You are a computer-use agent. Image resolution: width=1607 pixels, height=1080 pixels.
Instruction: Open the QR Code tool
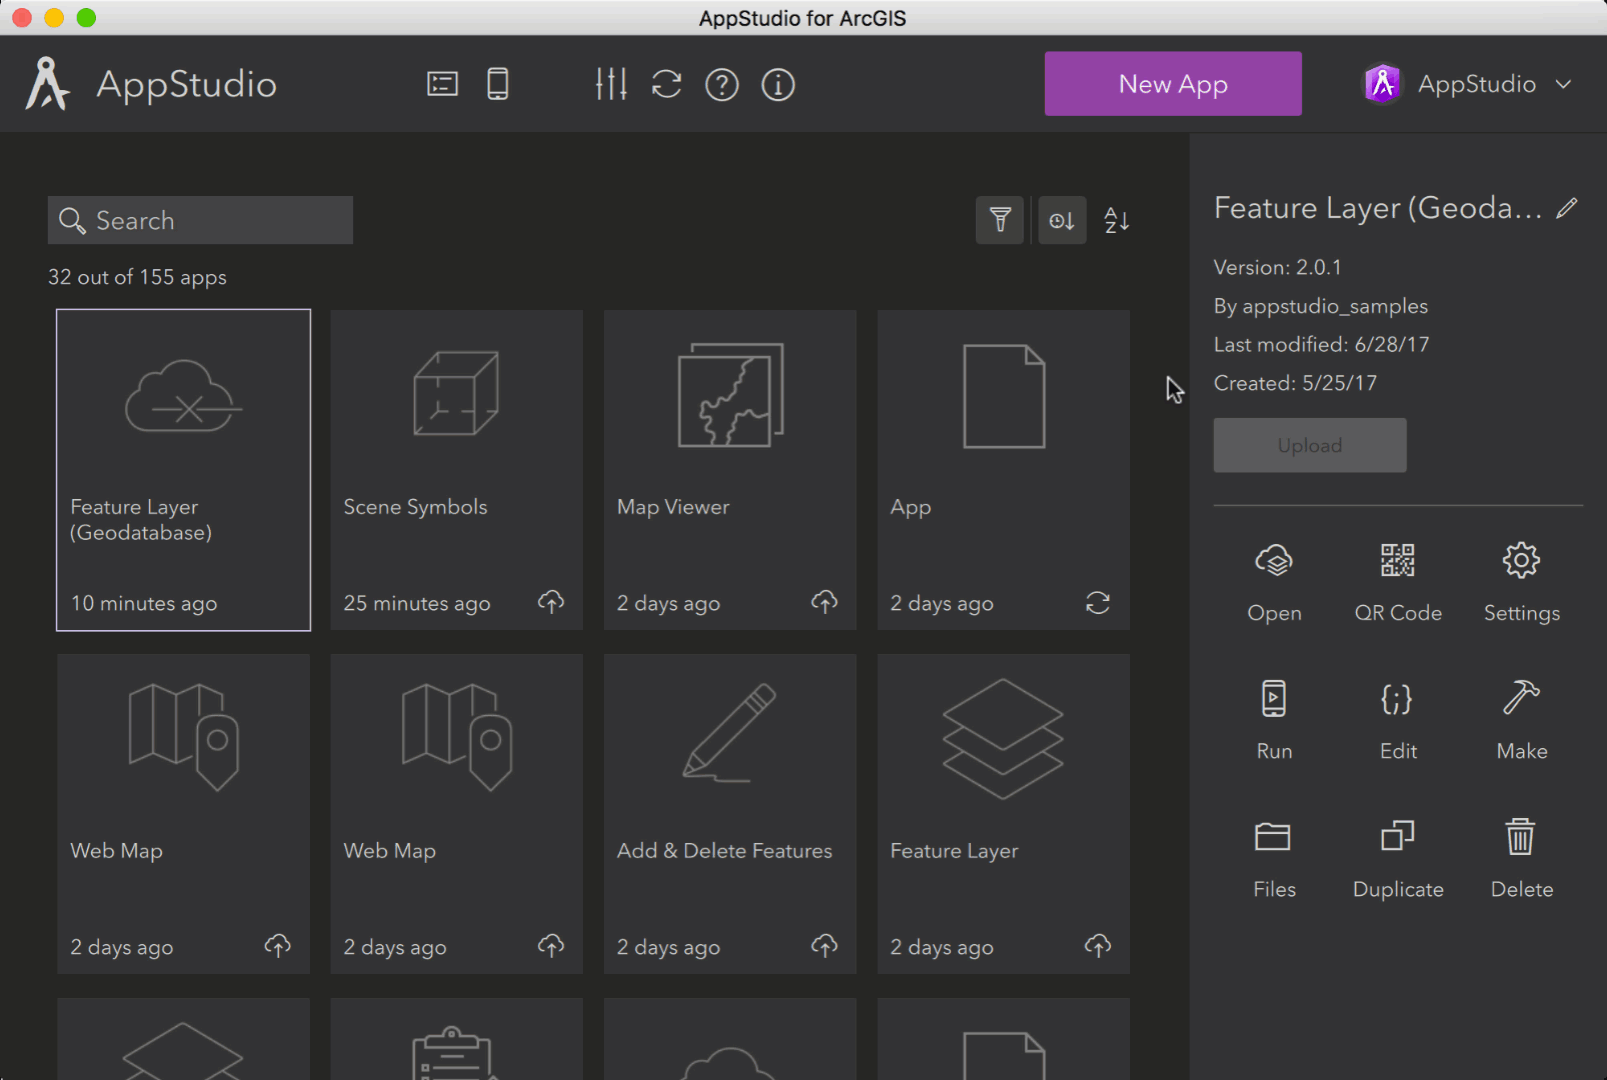tap(1397, 581)
